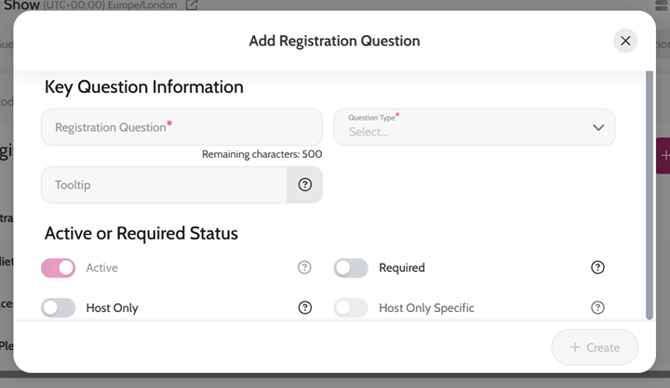Open help icon next to Active toggle
This screenshot has height=388, width=670.
coord(304,267)
